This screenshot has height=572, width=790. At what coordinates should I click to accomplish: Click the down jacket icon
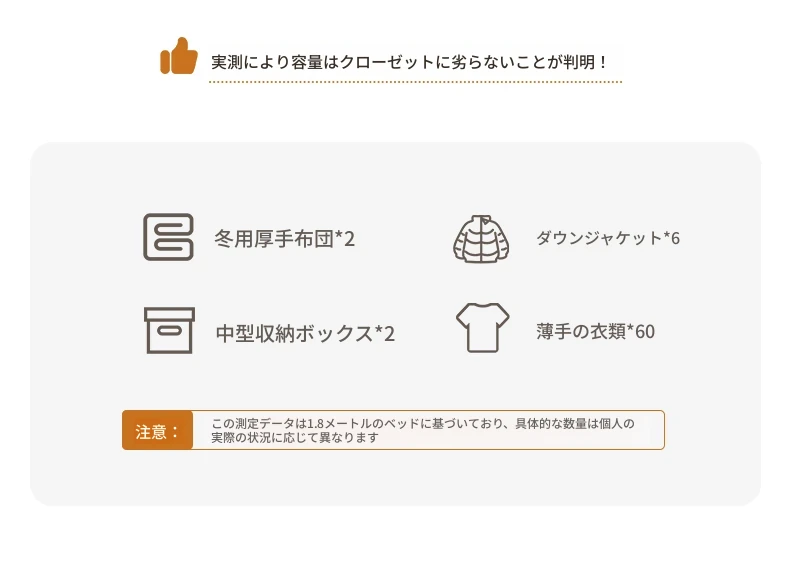pos(481,239)
